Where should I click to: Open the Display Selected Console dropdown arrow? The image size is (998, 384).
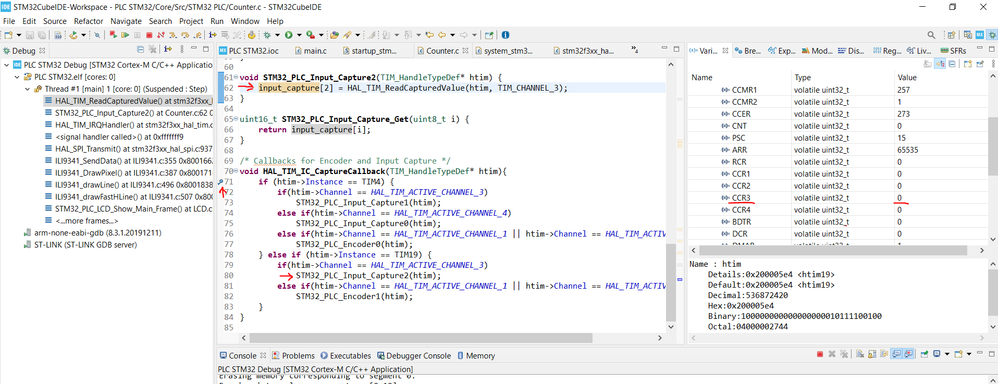tap(947, 354)
